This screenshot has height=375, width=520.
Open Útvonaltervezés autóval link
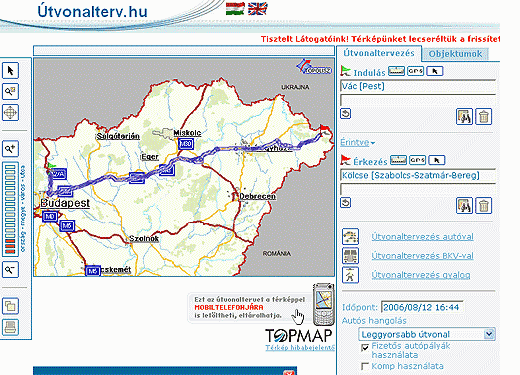point(422,237)
